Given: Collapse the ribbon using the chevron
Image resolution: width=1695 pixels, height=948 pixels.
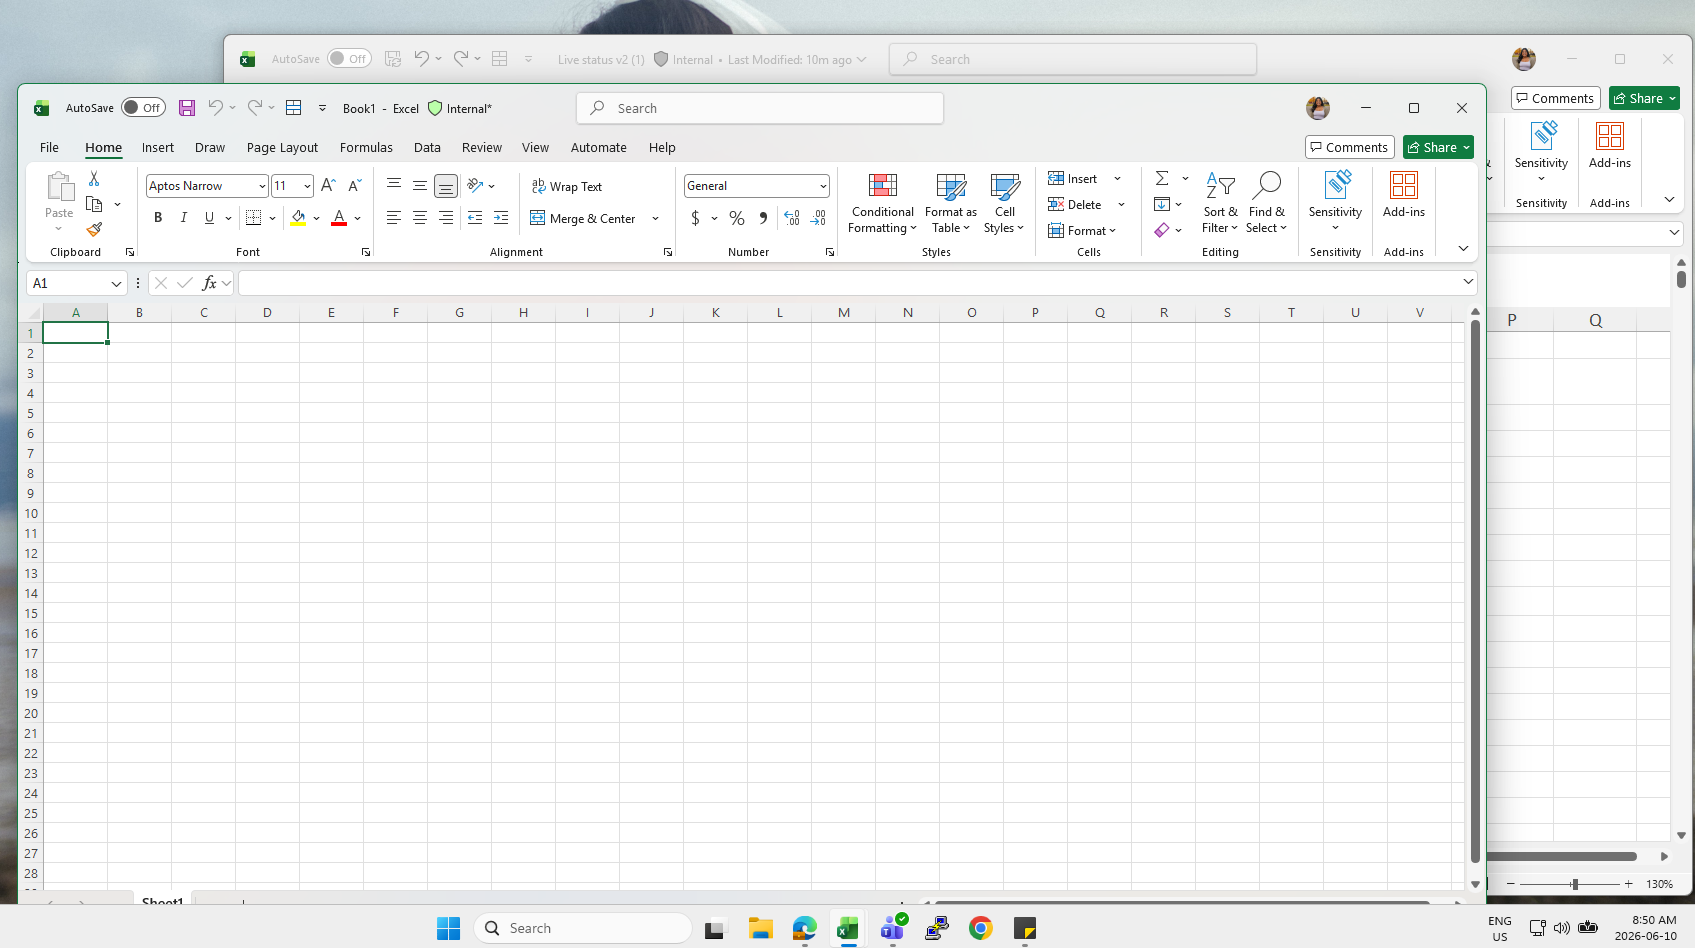Looking at the screenshot, I should [1463, 248].
